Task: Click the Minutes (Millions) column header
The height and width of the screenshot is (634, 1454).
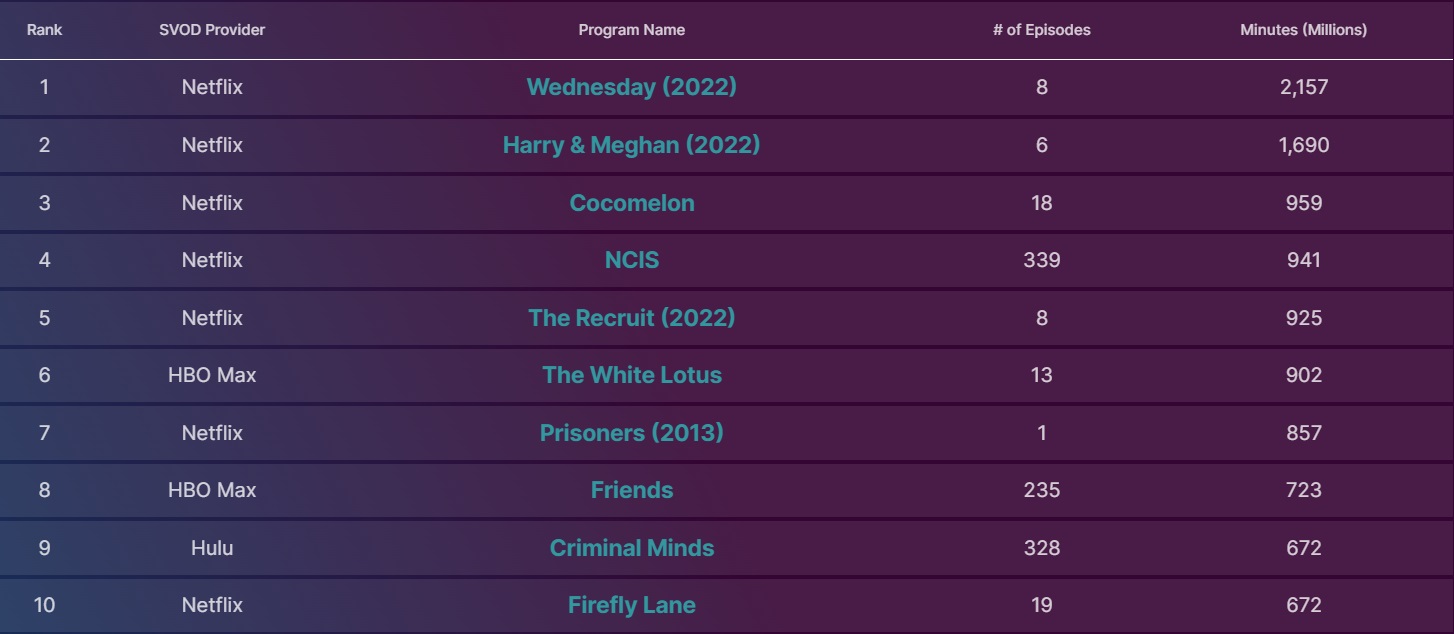Action: pyautogui.click(x=1303, y=30)
